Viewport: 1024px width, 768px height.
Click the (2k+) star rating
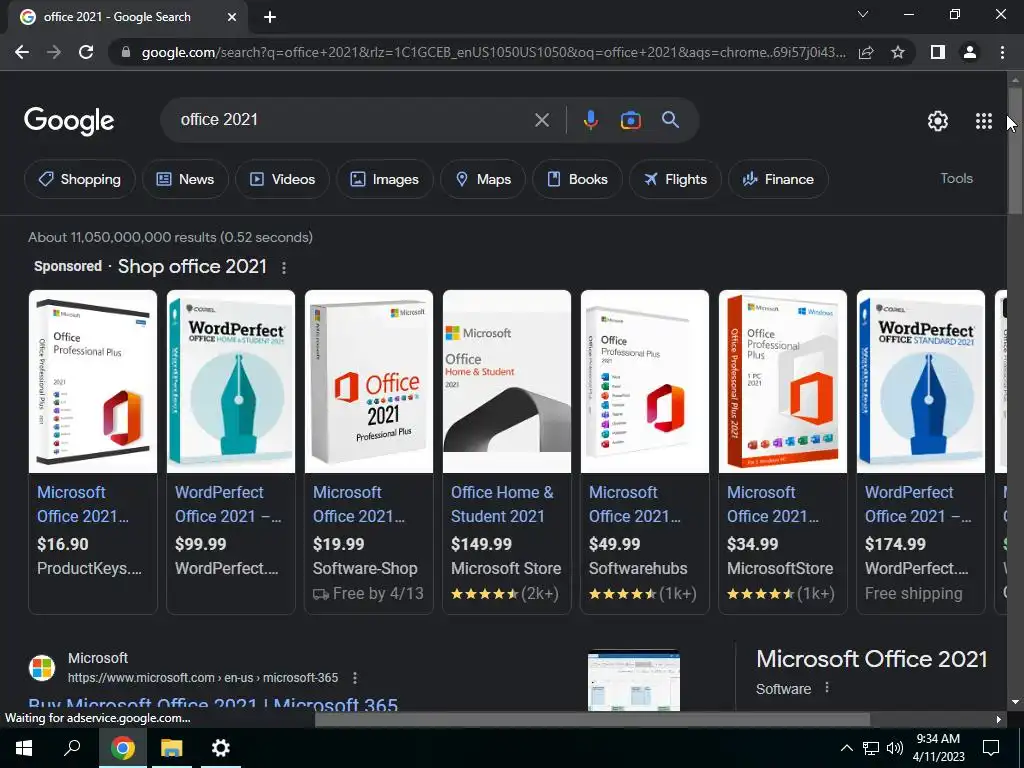coord(504,594)
